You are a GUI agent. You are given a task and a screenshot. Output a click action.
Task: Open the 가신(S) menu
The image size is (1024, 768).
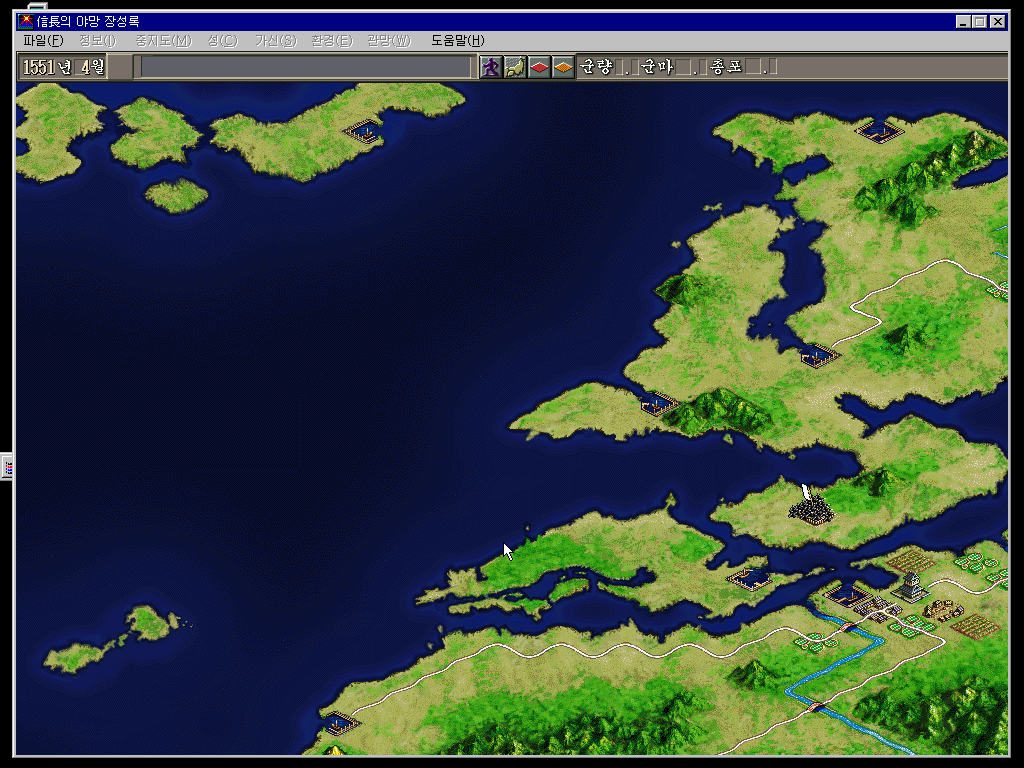tap(276, 40)
